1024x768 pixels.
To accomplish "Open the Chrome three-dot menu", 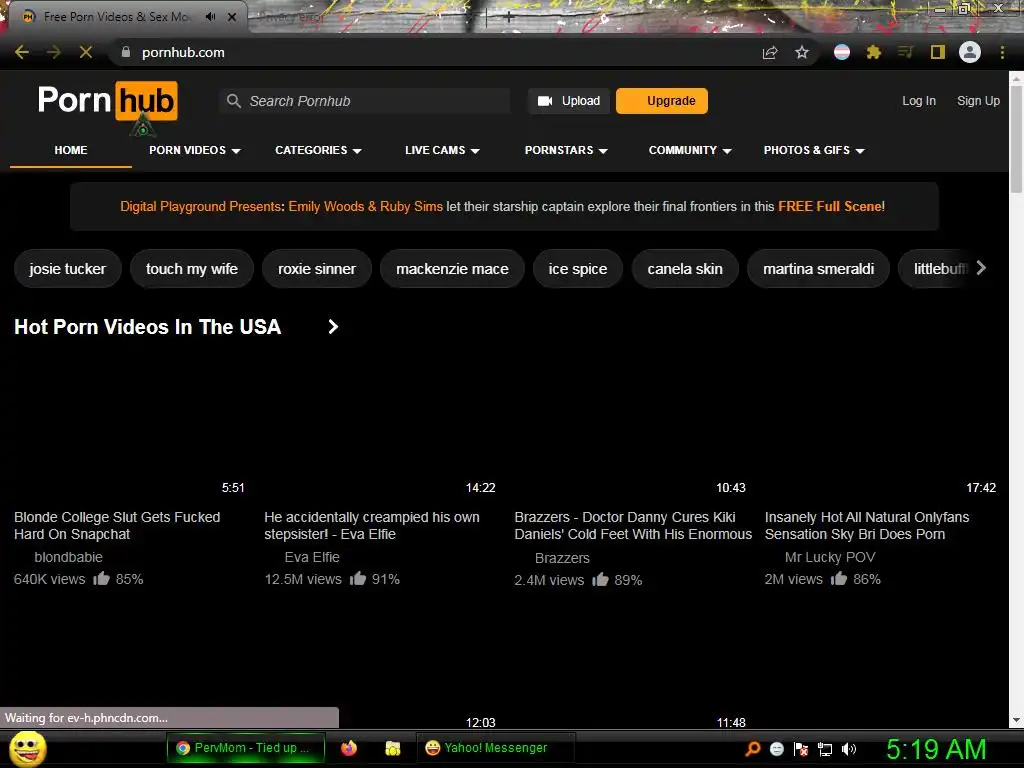I will pyautogui.click(x=1002, y=52).
